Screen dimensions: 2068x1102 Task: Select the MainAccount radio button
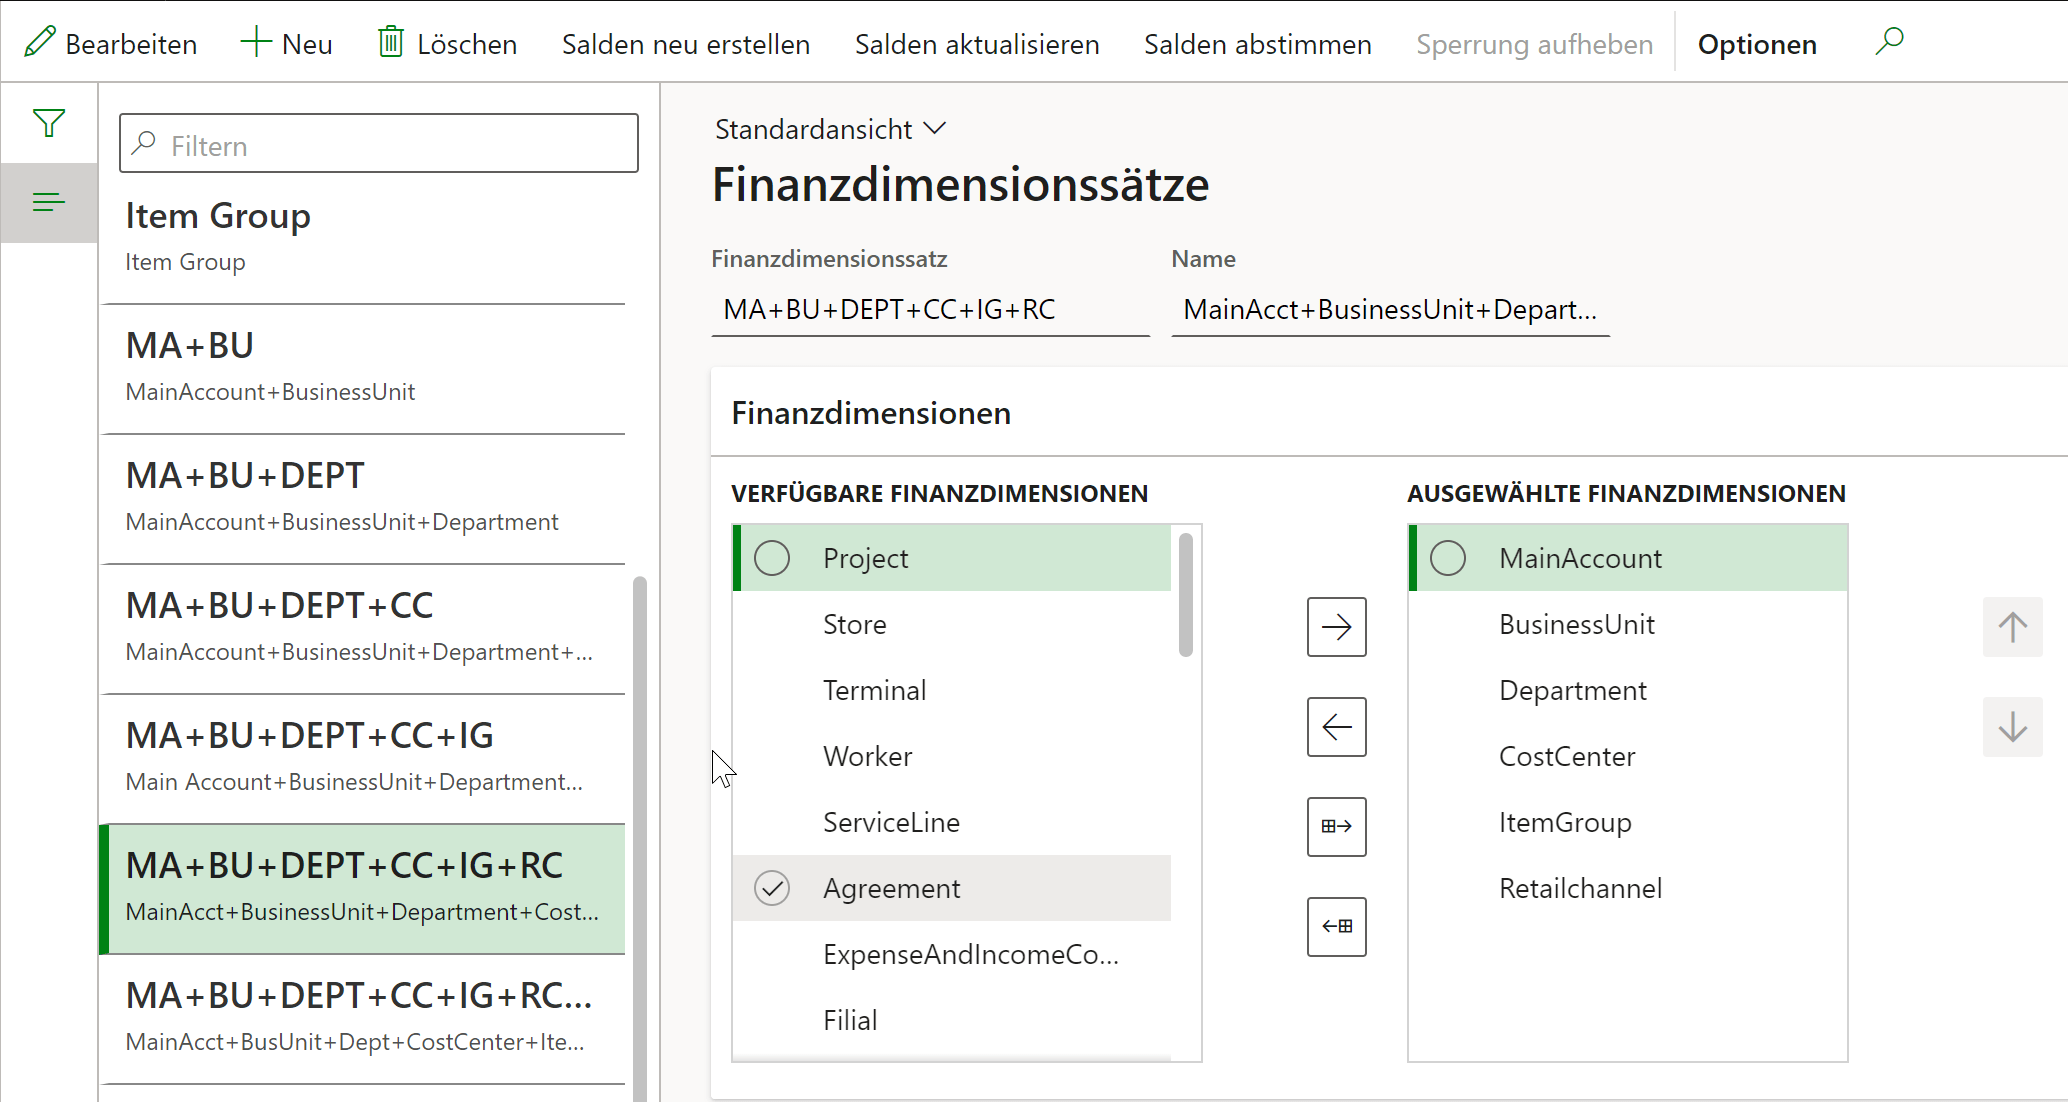tap(1447, 558)
